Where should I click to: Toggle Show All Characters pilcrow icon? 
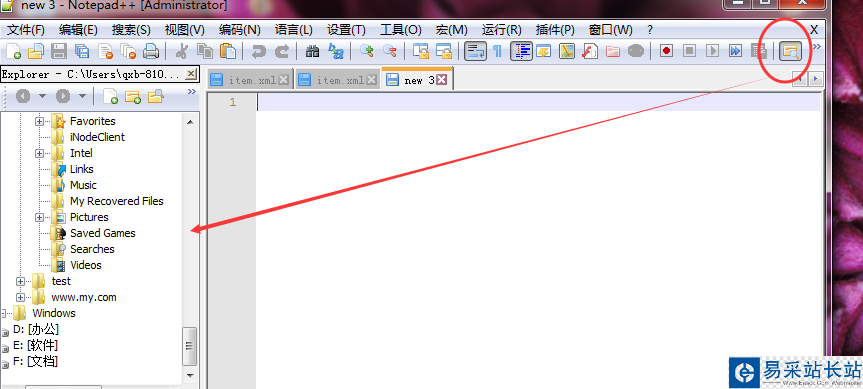click(497, 51)
